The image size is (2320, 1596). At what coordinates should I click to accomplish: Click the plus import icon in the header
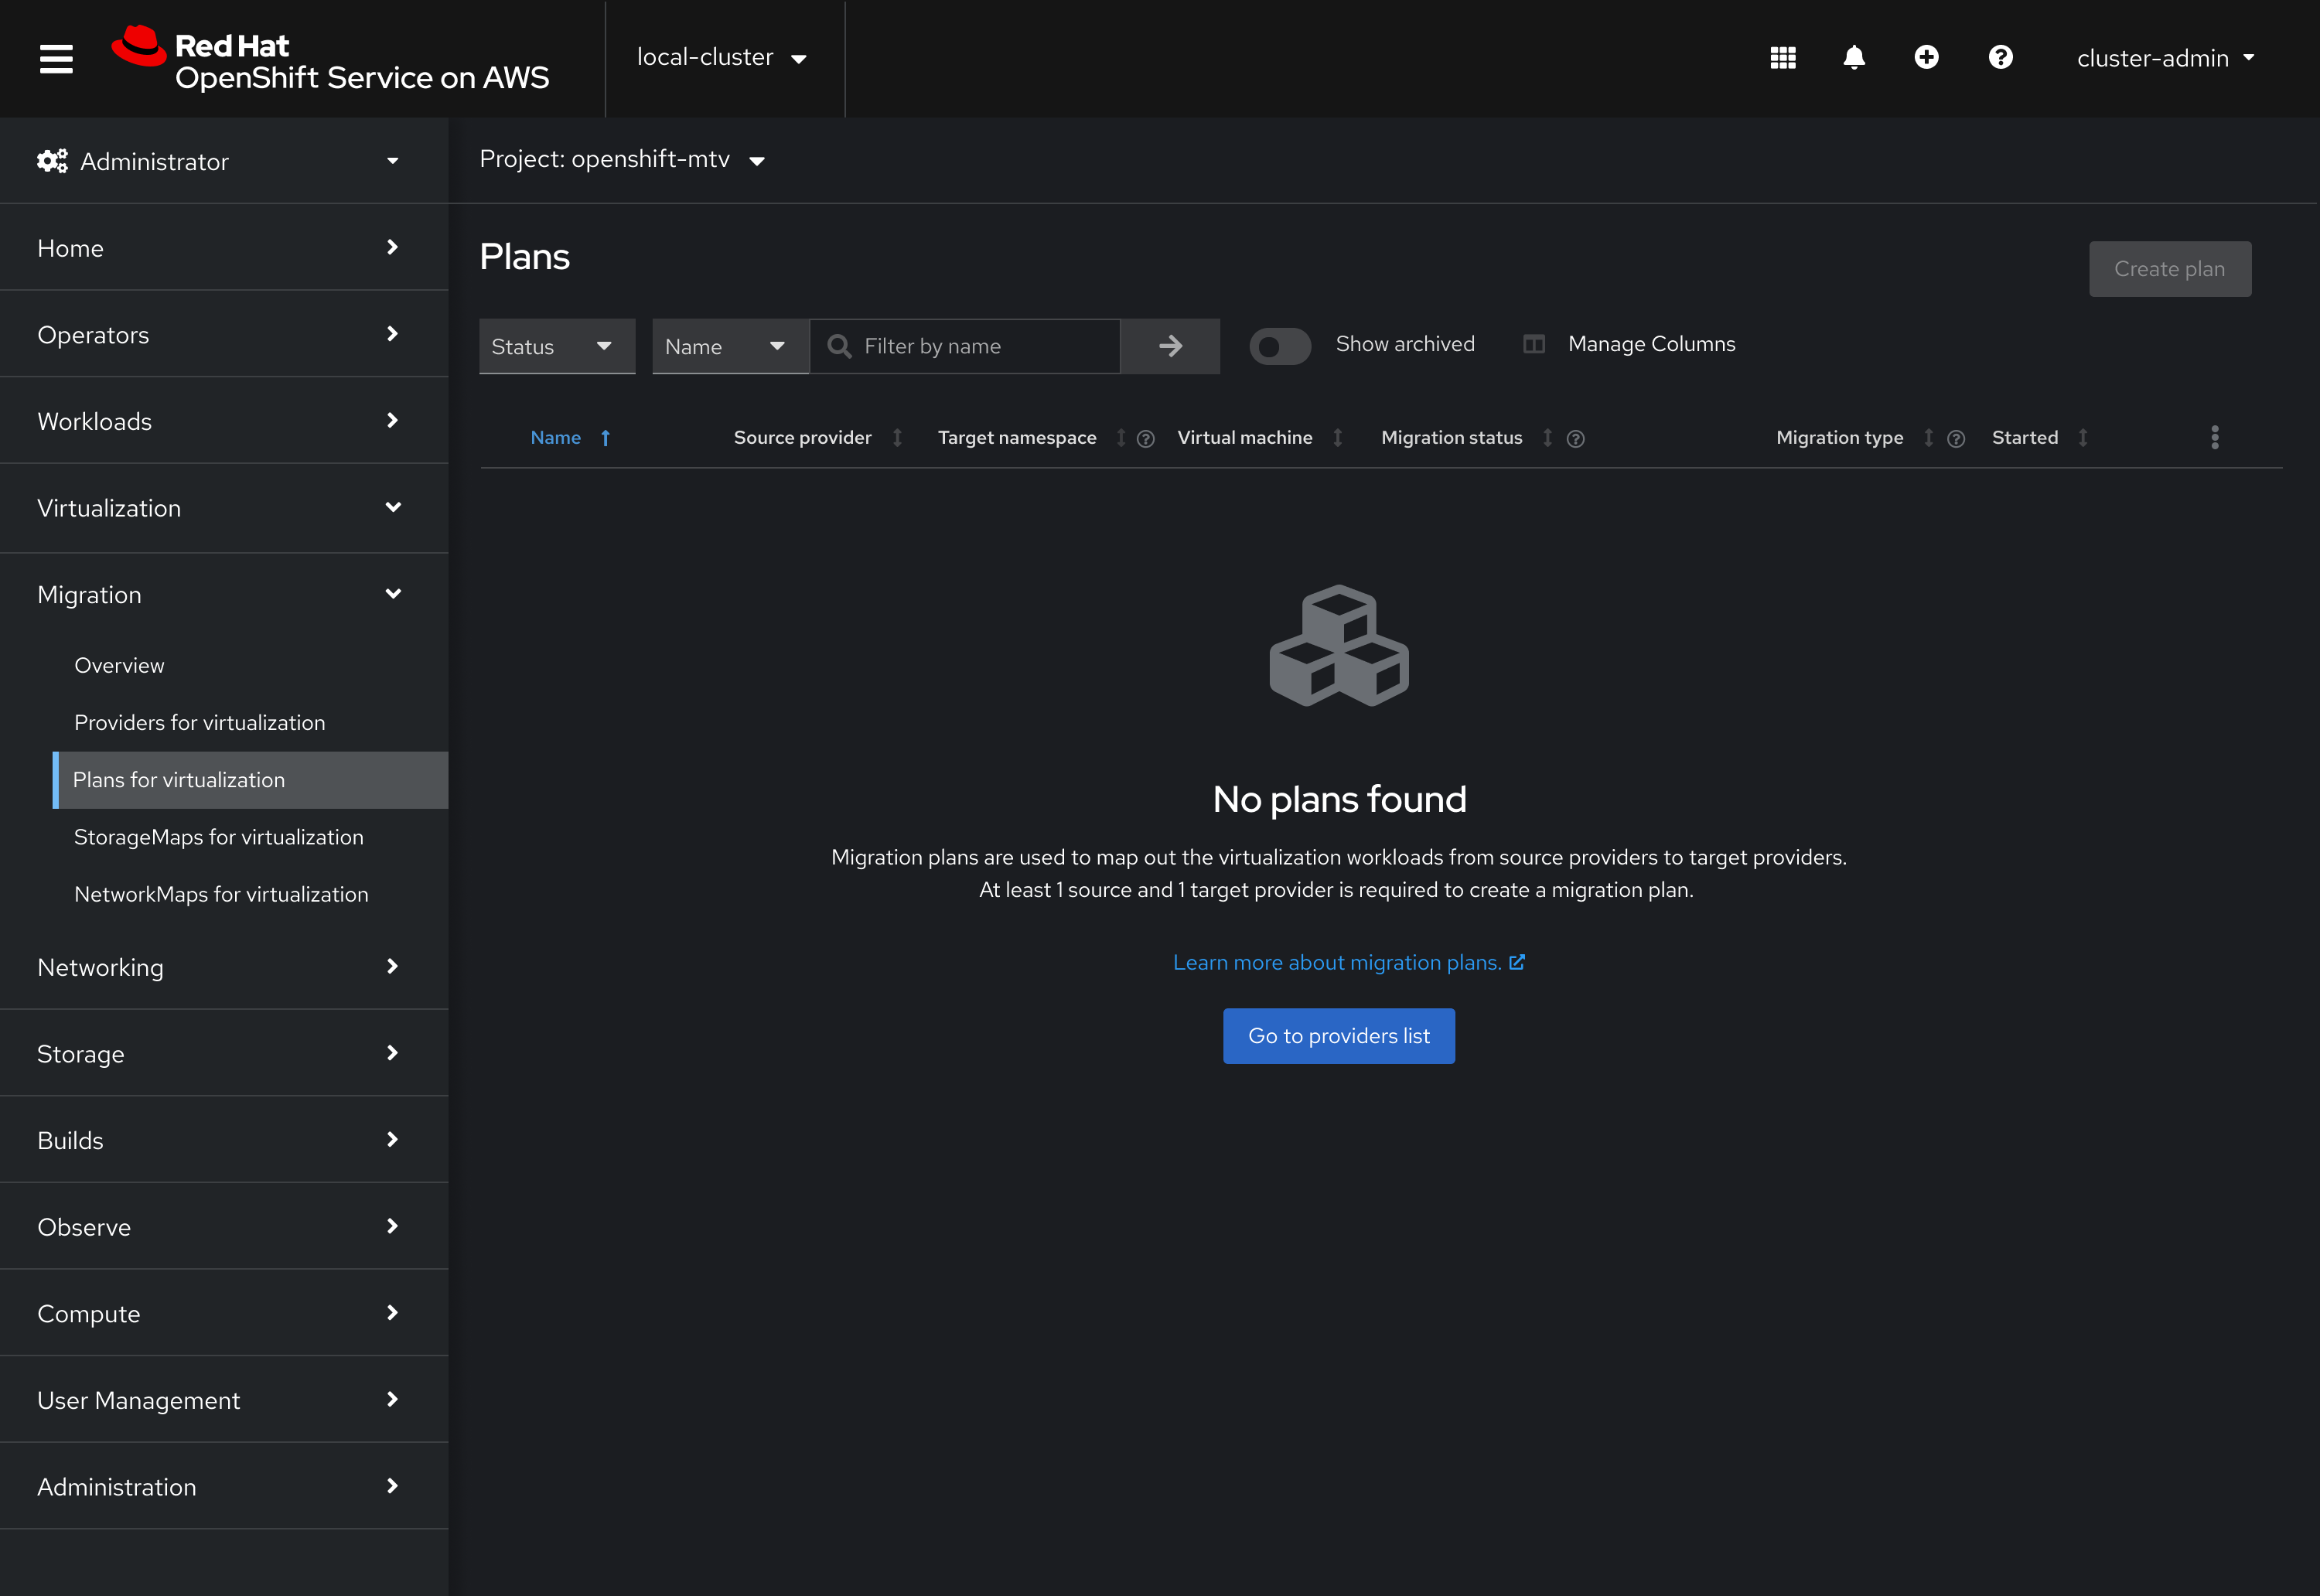[1926, 58]
